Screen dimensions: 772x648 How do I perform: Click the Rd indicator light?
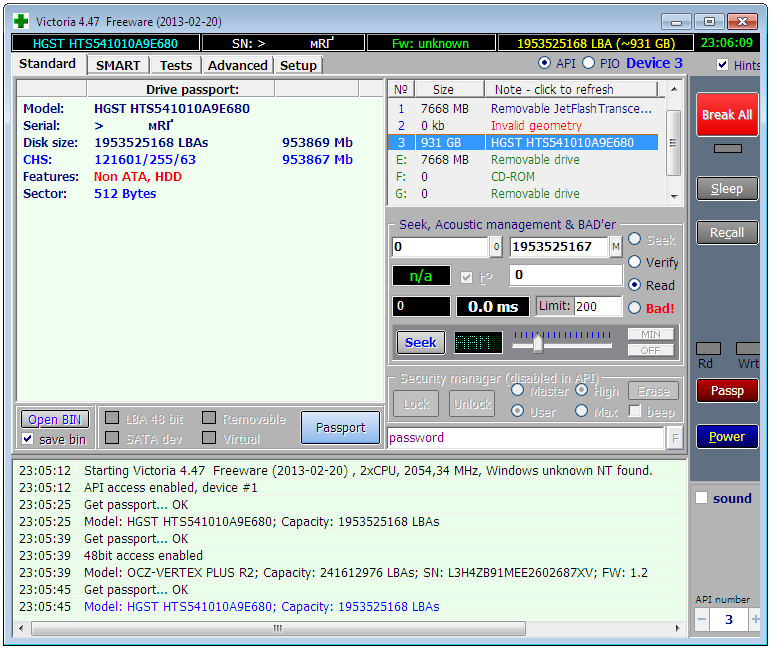pos(708,349)
